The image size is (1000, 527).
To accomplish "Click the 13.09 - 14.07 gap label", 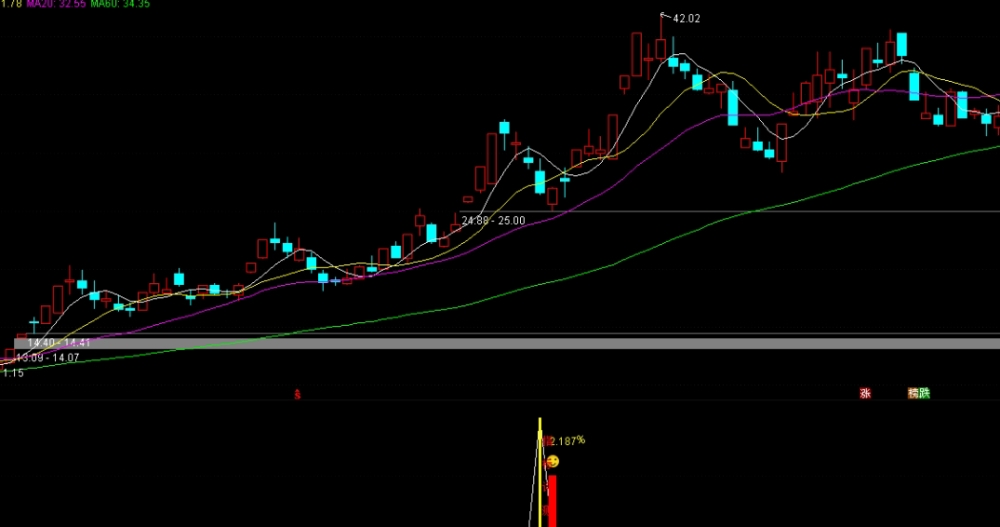I will 47,358.
